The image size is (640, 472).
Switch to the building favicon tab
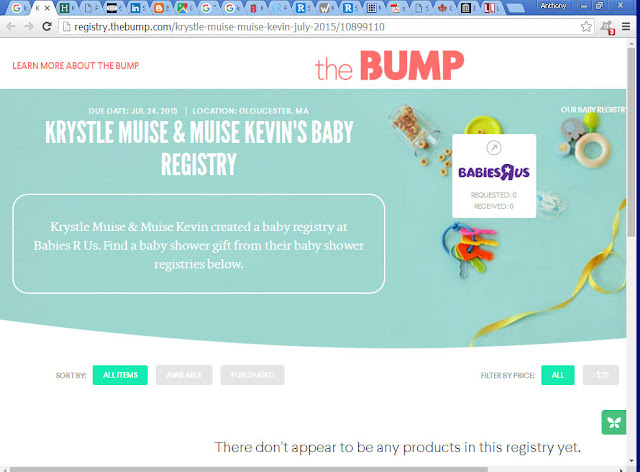point(469,7)
